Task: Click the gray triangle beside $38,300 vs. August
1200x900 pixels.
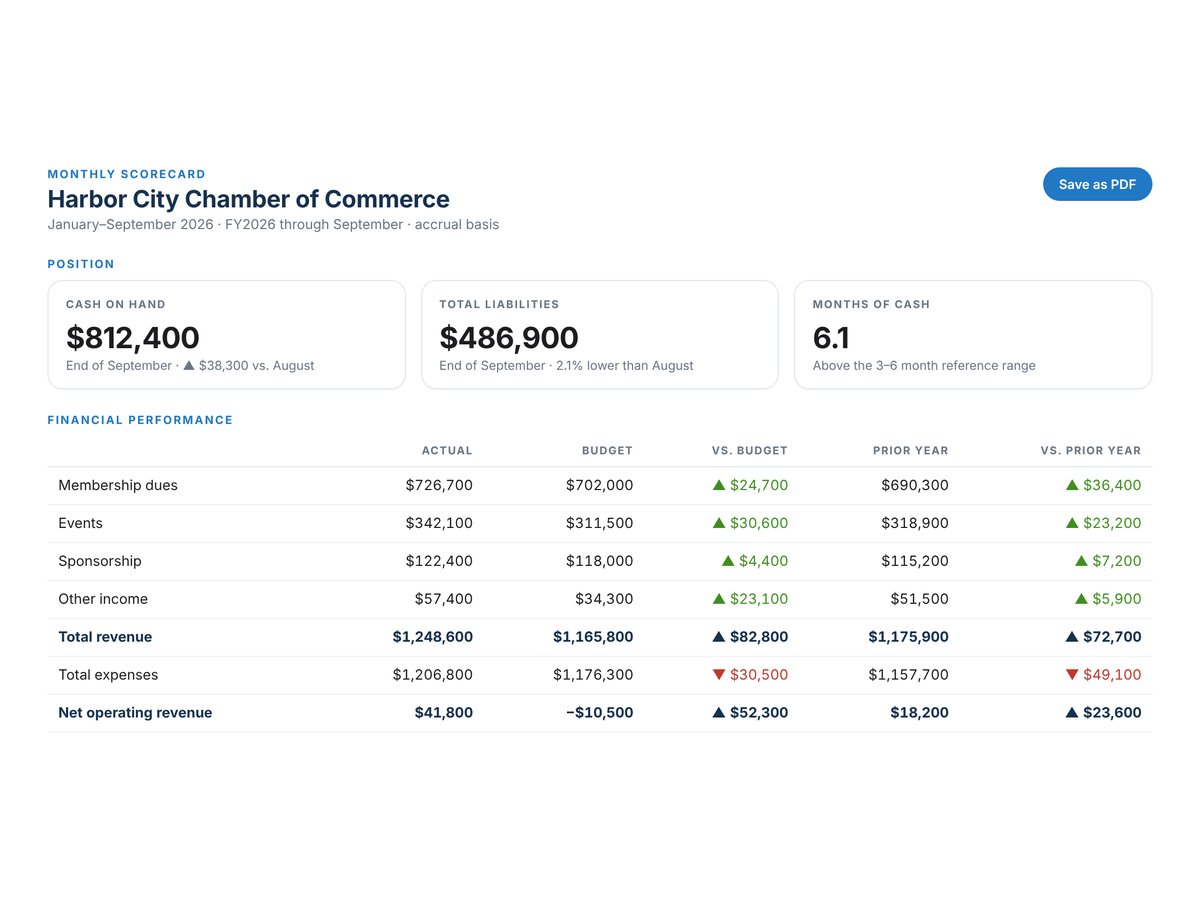Action: tap(189, 365)
